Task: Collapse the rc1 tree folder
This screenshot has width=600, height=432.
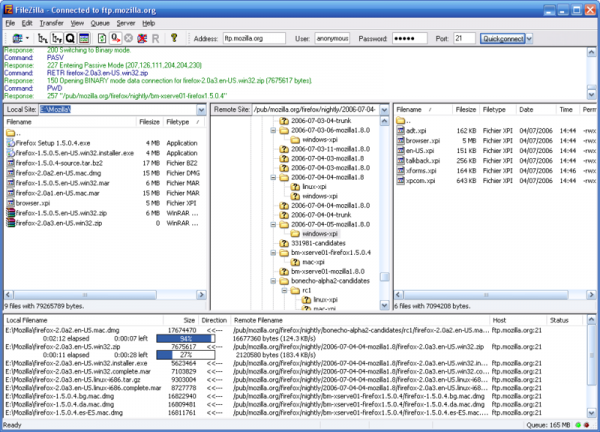Action: click(x=284, y=290)
